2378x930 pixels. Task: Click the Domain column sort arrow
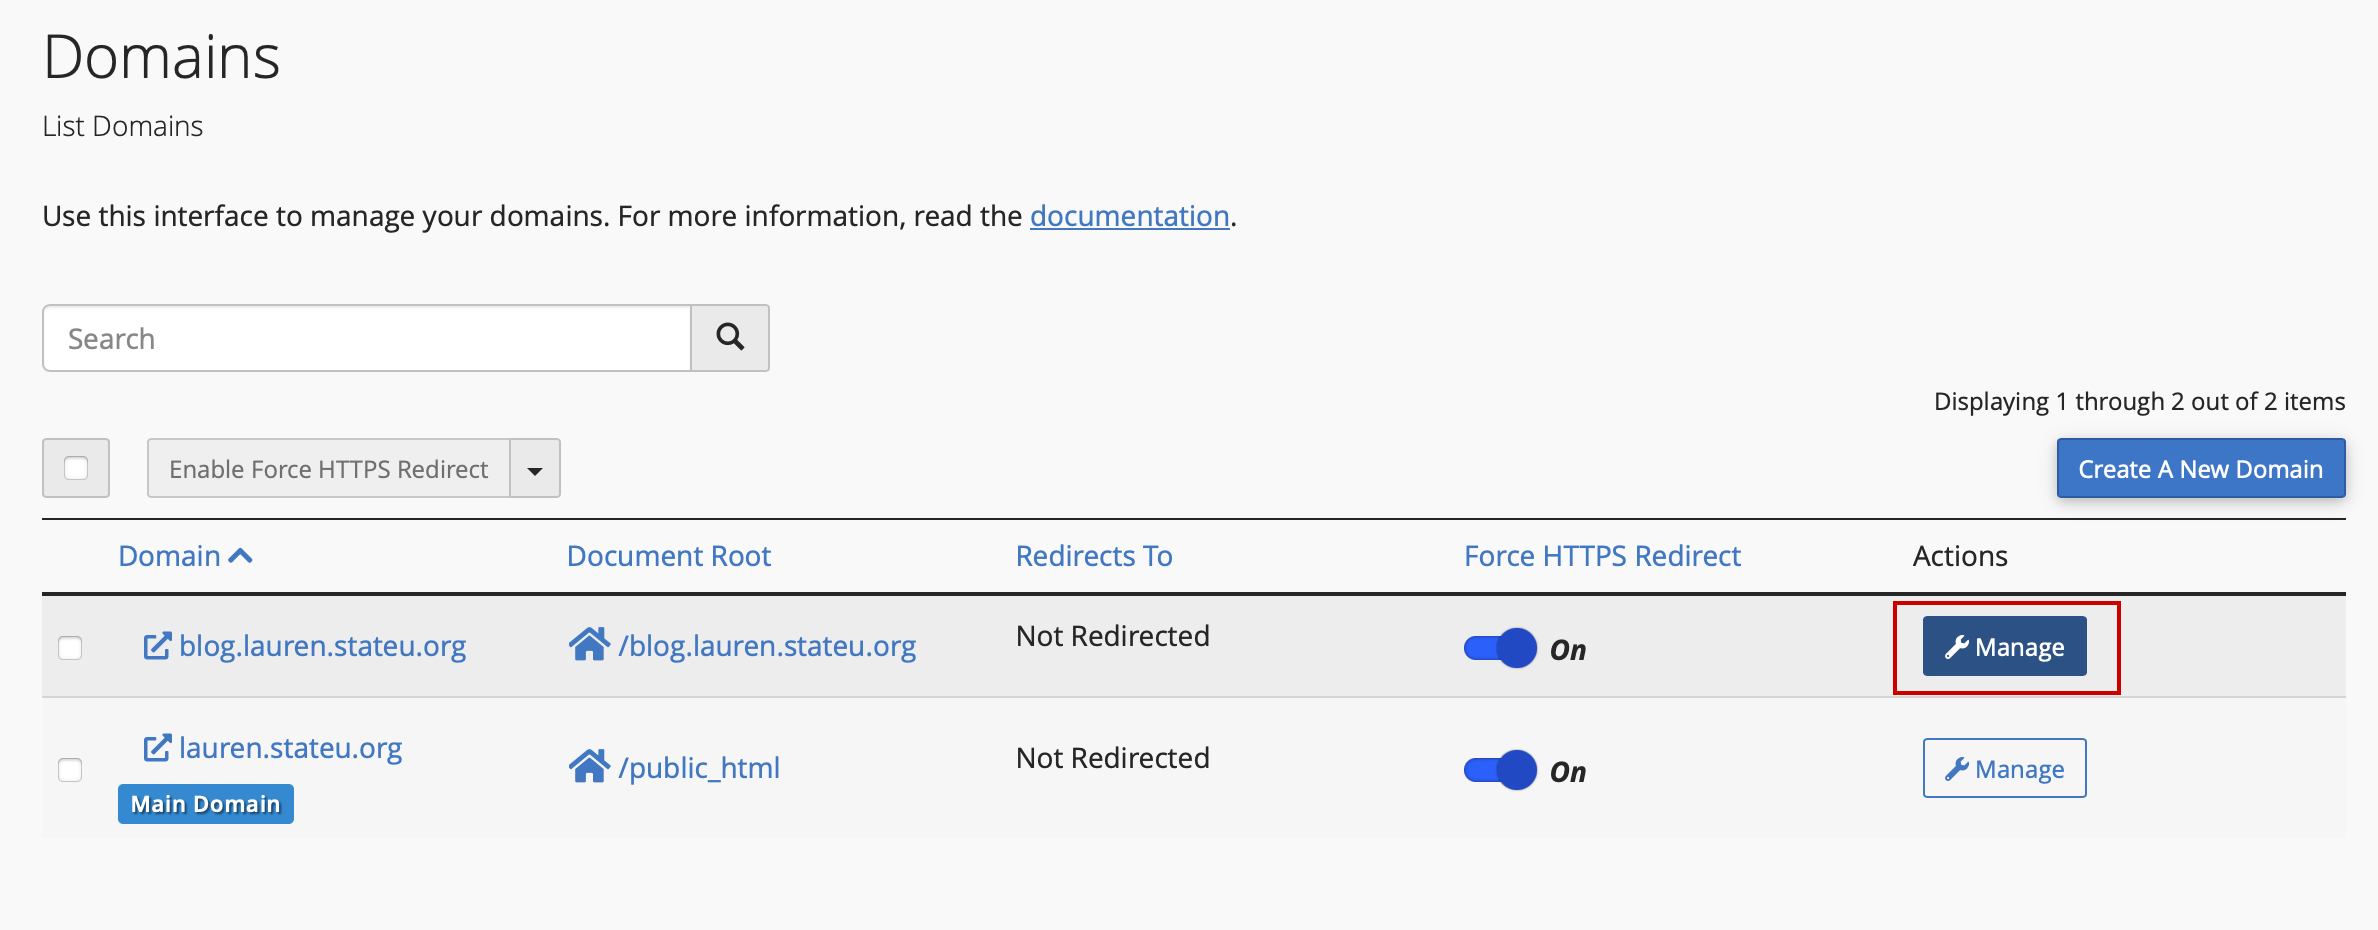[x=241, y=556]
